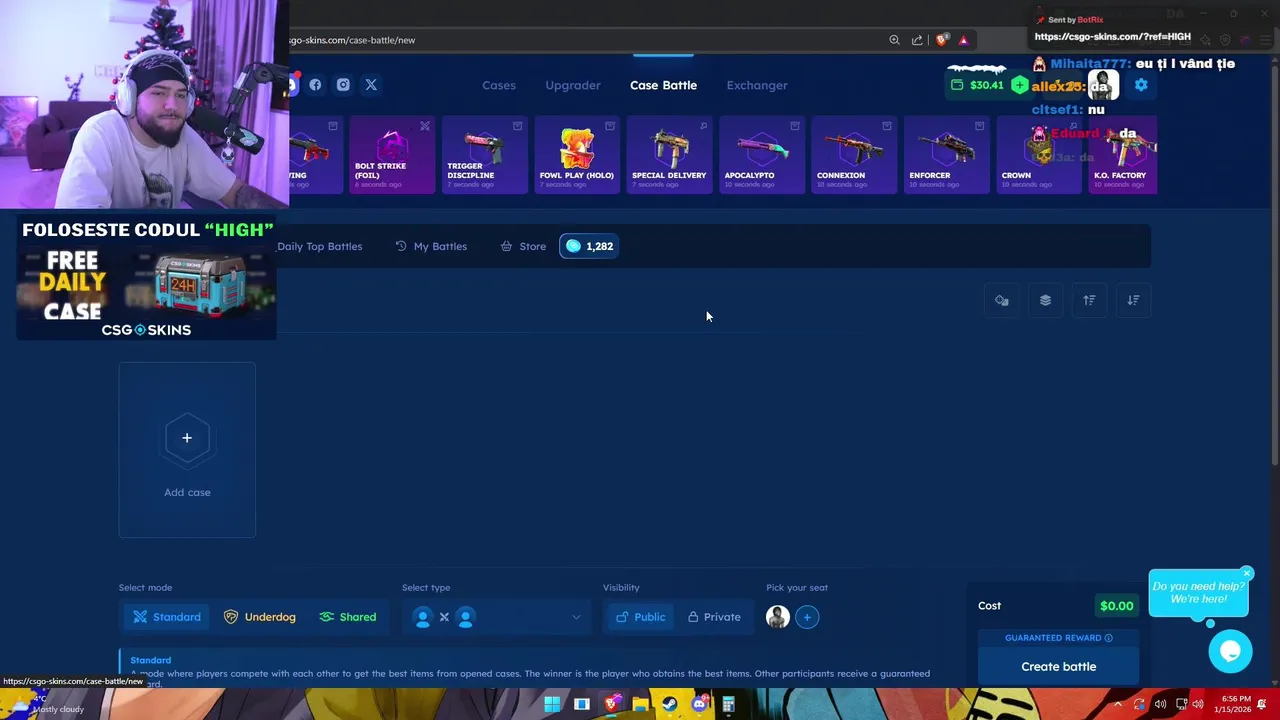Open Discord from the taskbar
Screen dimensions: 1280x720
click(699, 705)
